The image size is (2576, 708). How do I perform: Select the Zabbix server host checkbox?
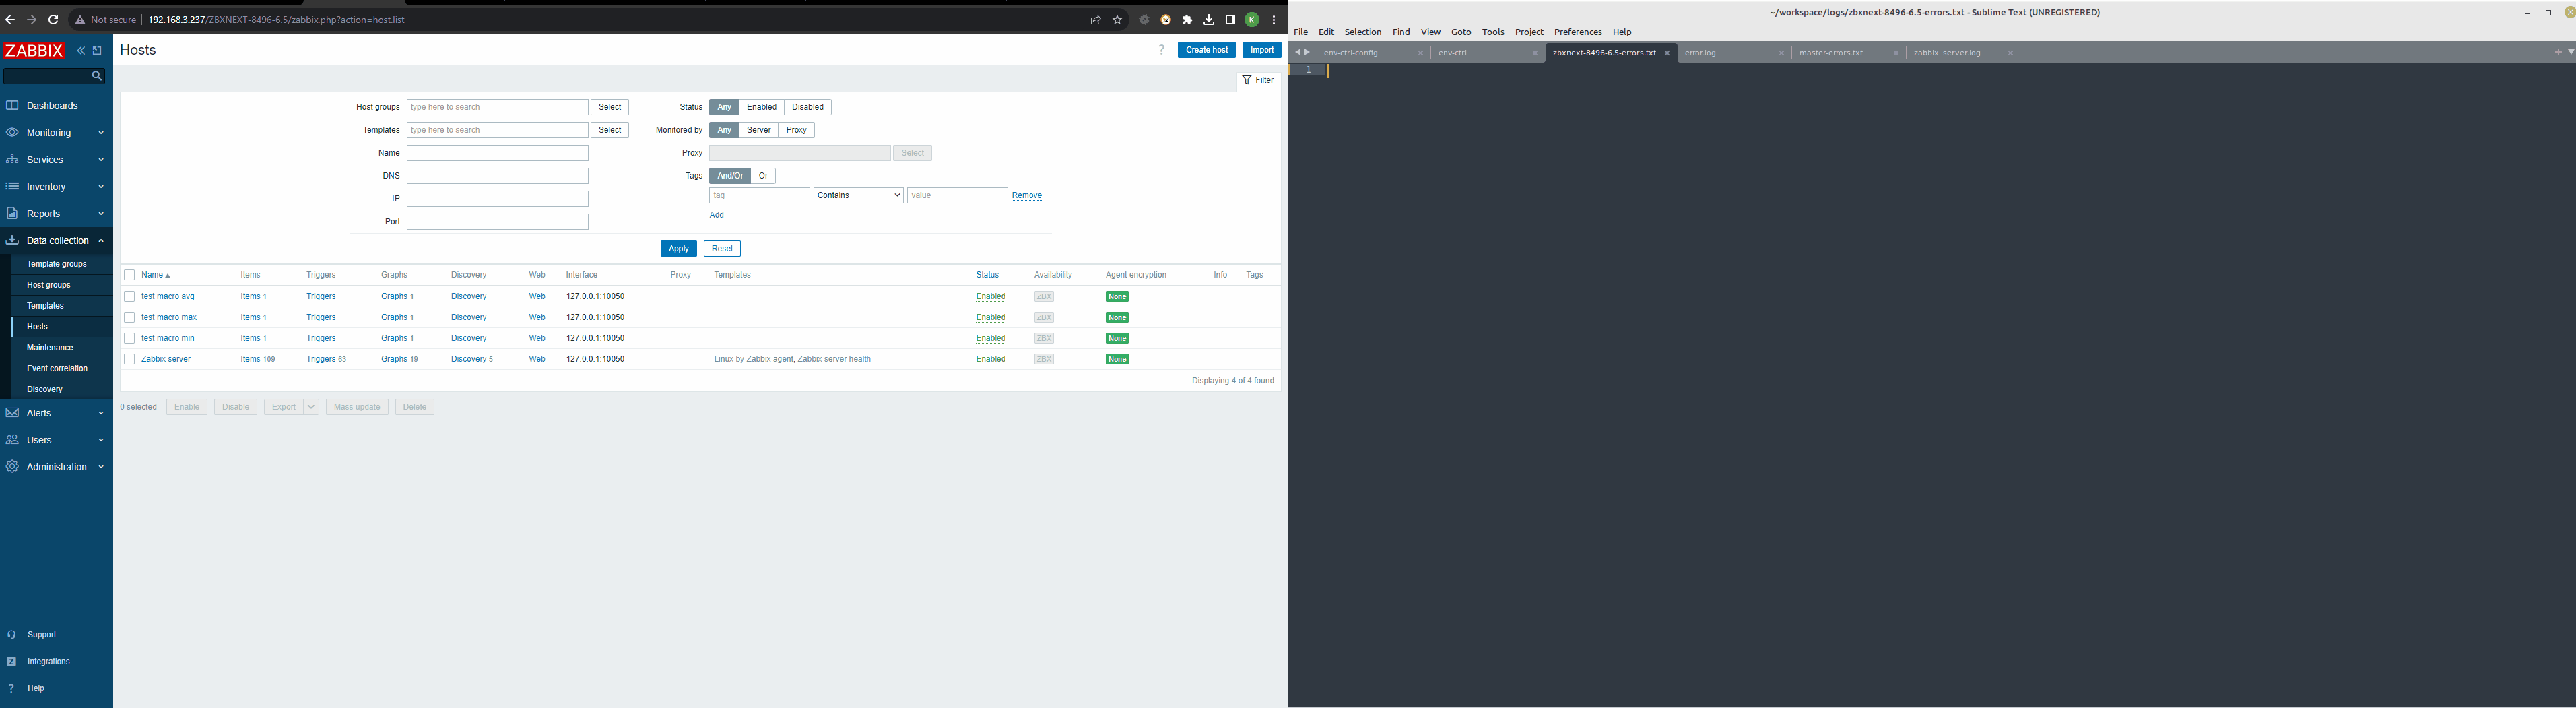129,359
